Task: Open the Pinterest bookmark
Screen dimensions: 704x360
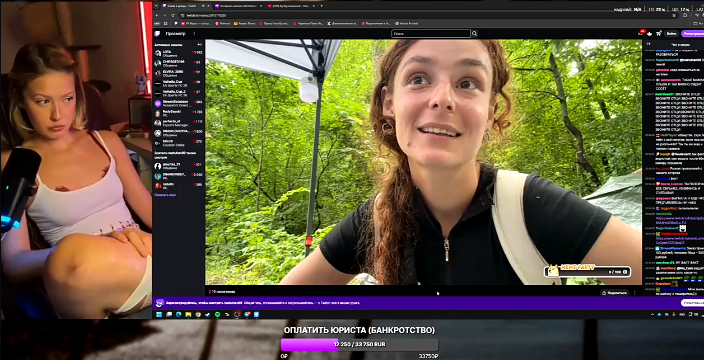Action: (x=222, y=23)
